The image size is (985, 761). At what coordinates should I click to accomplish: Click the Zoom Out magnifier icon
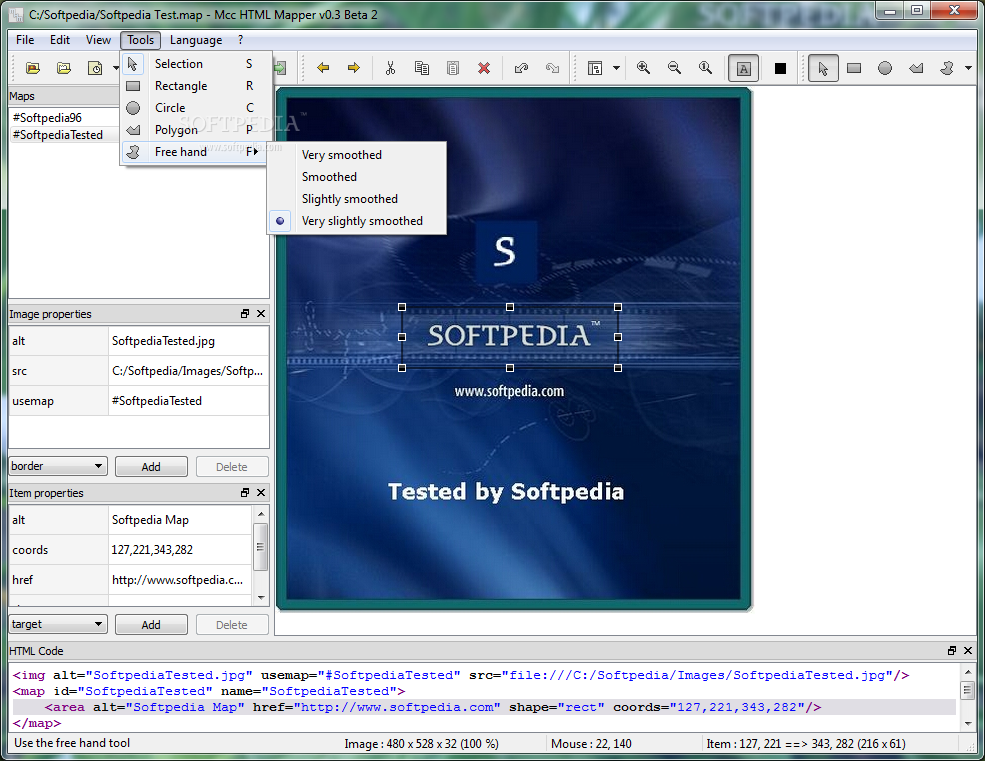pos(674,68)
